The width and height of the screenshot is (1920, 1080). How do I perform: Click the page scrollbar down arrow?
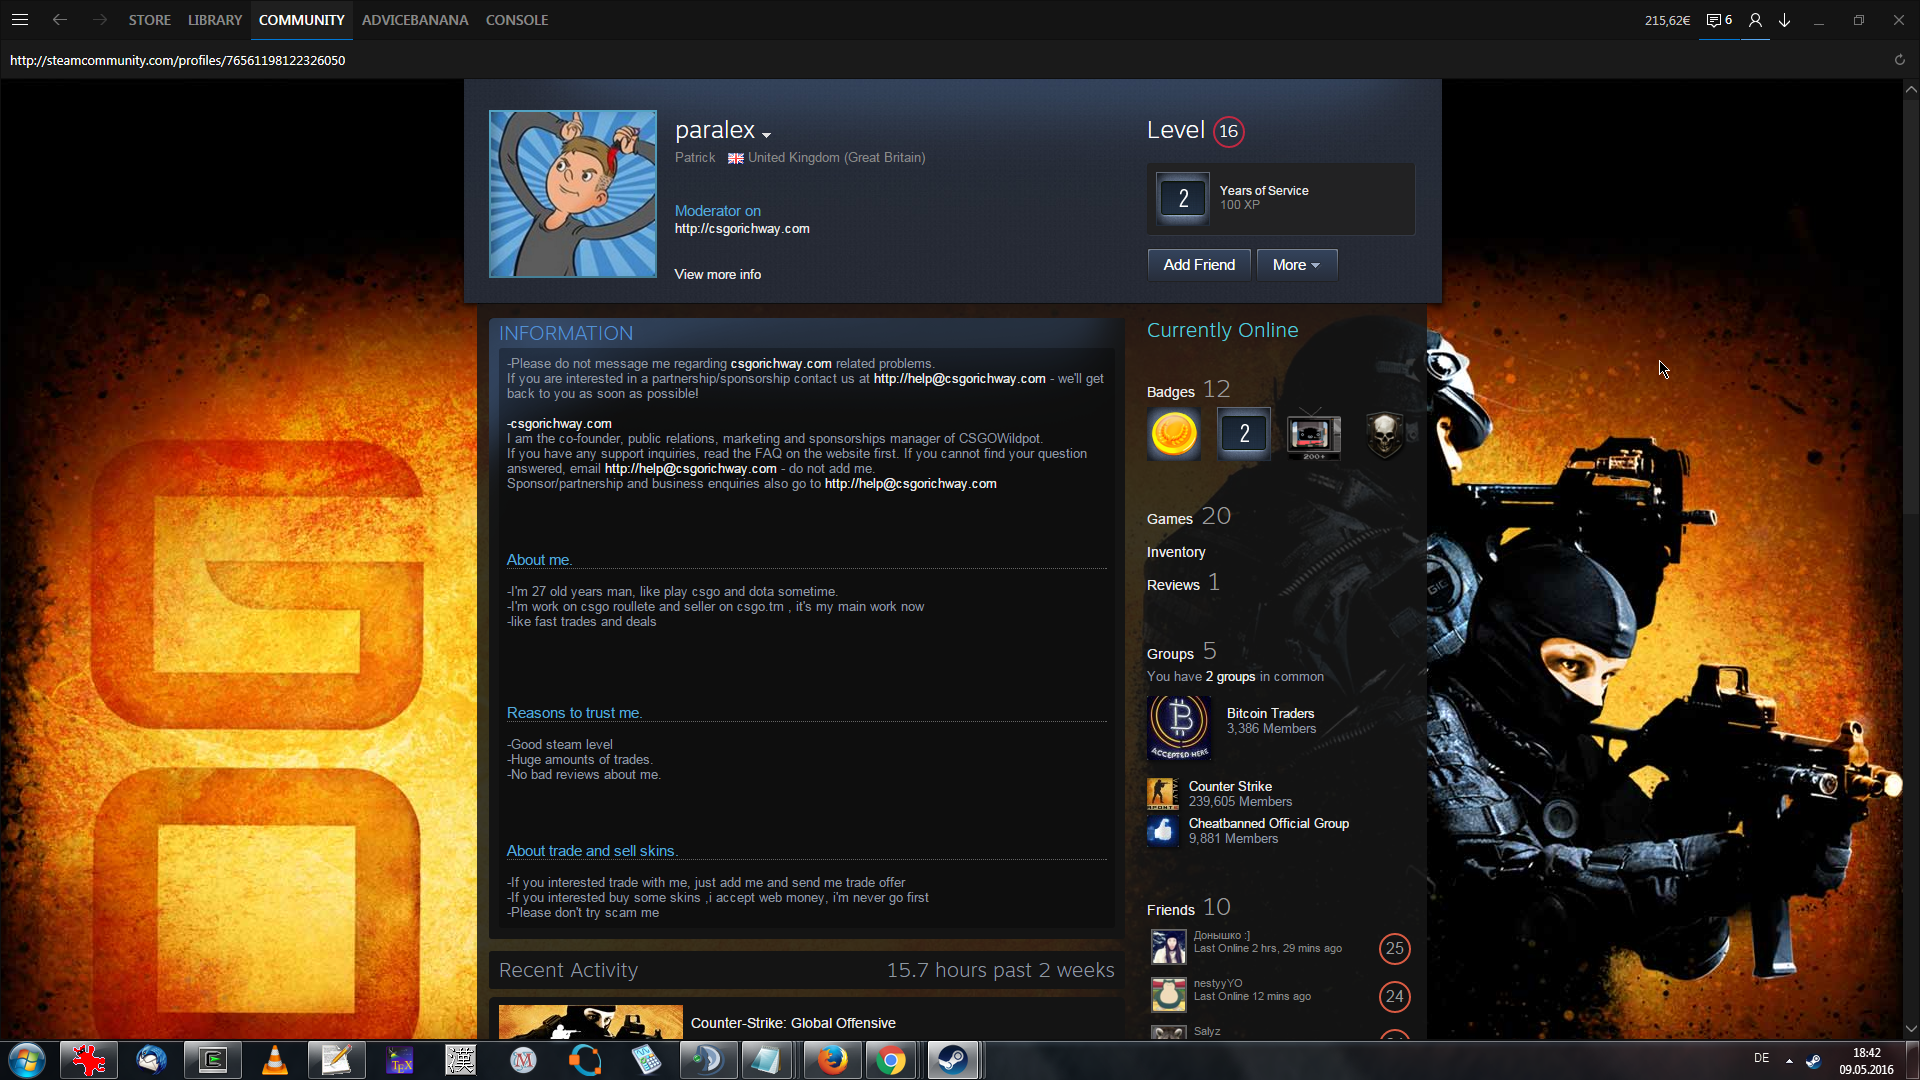(x=1911, y=1028)
